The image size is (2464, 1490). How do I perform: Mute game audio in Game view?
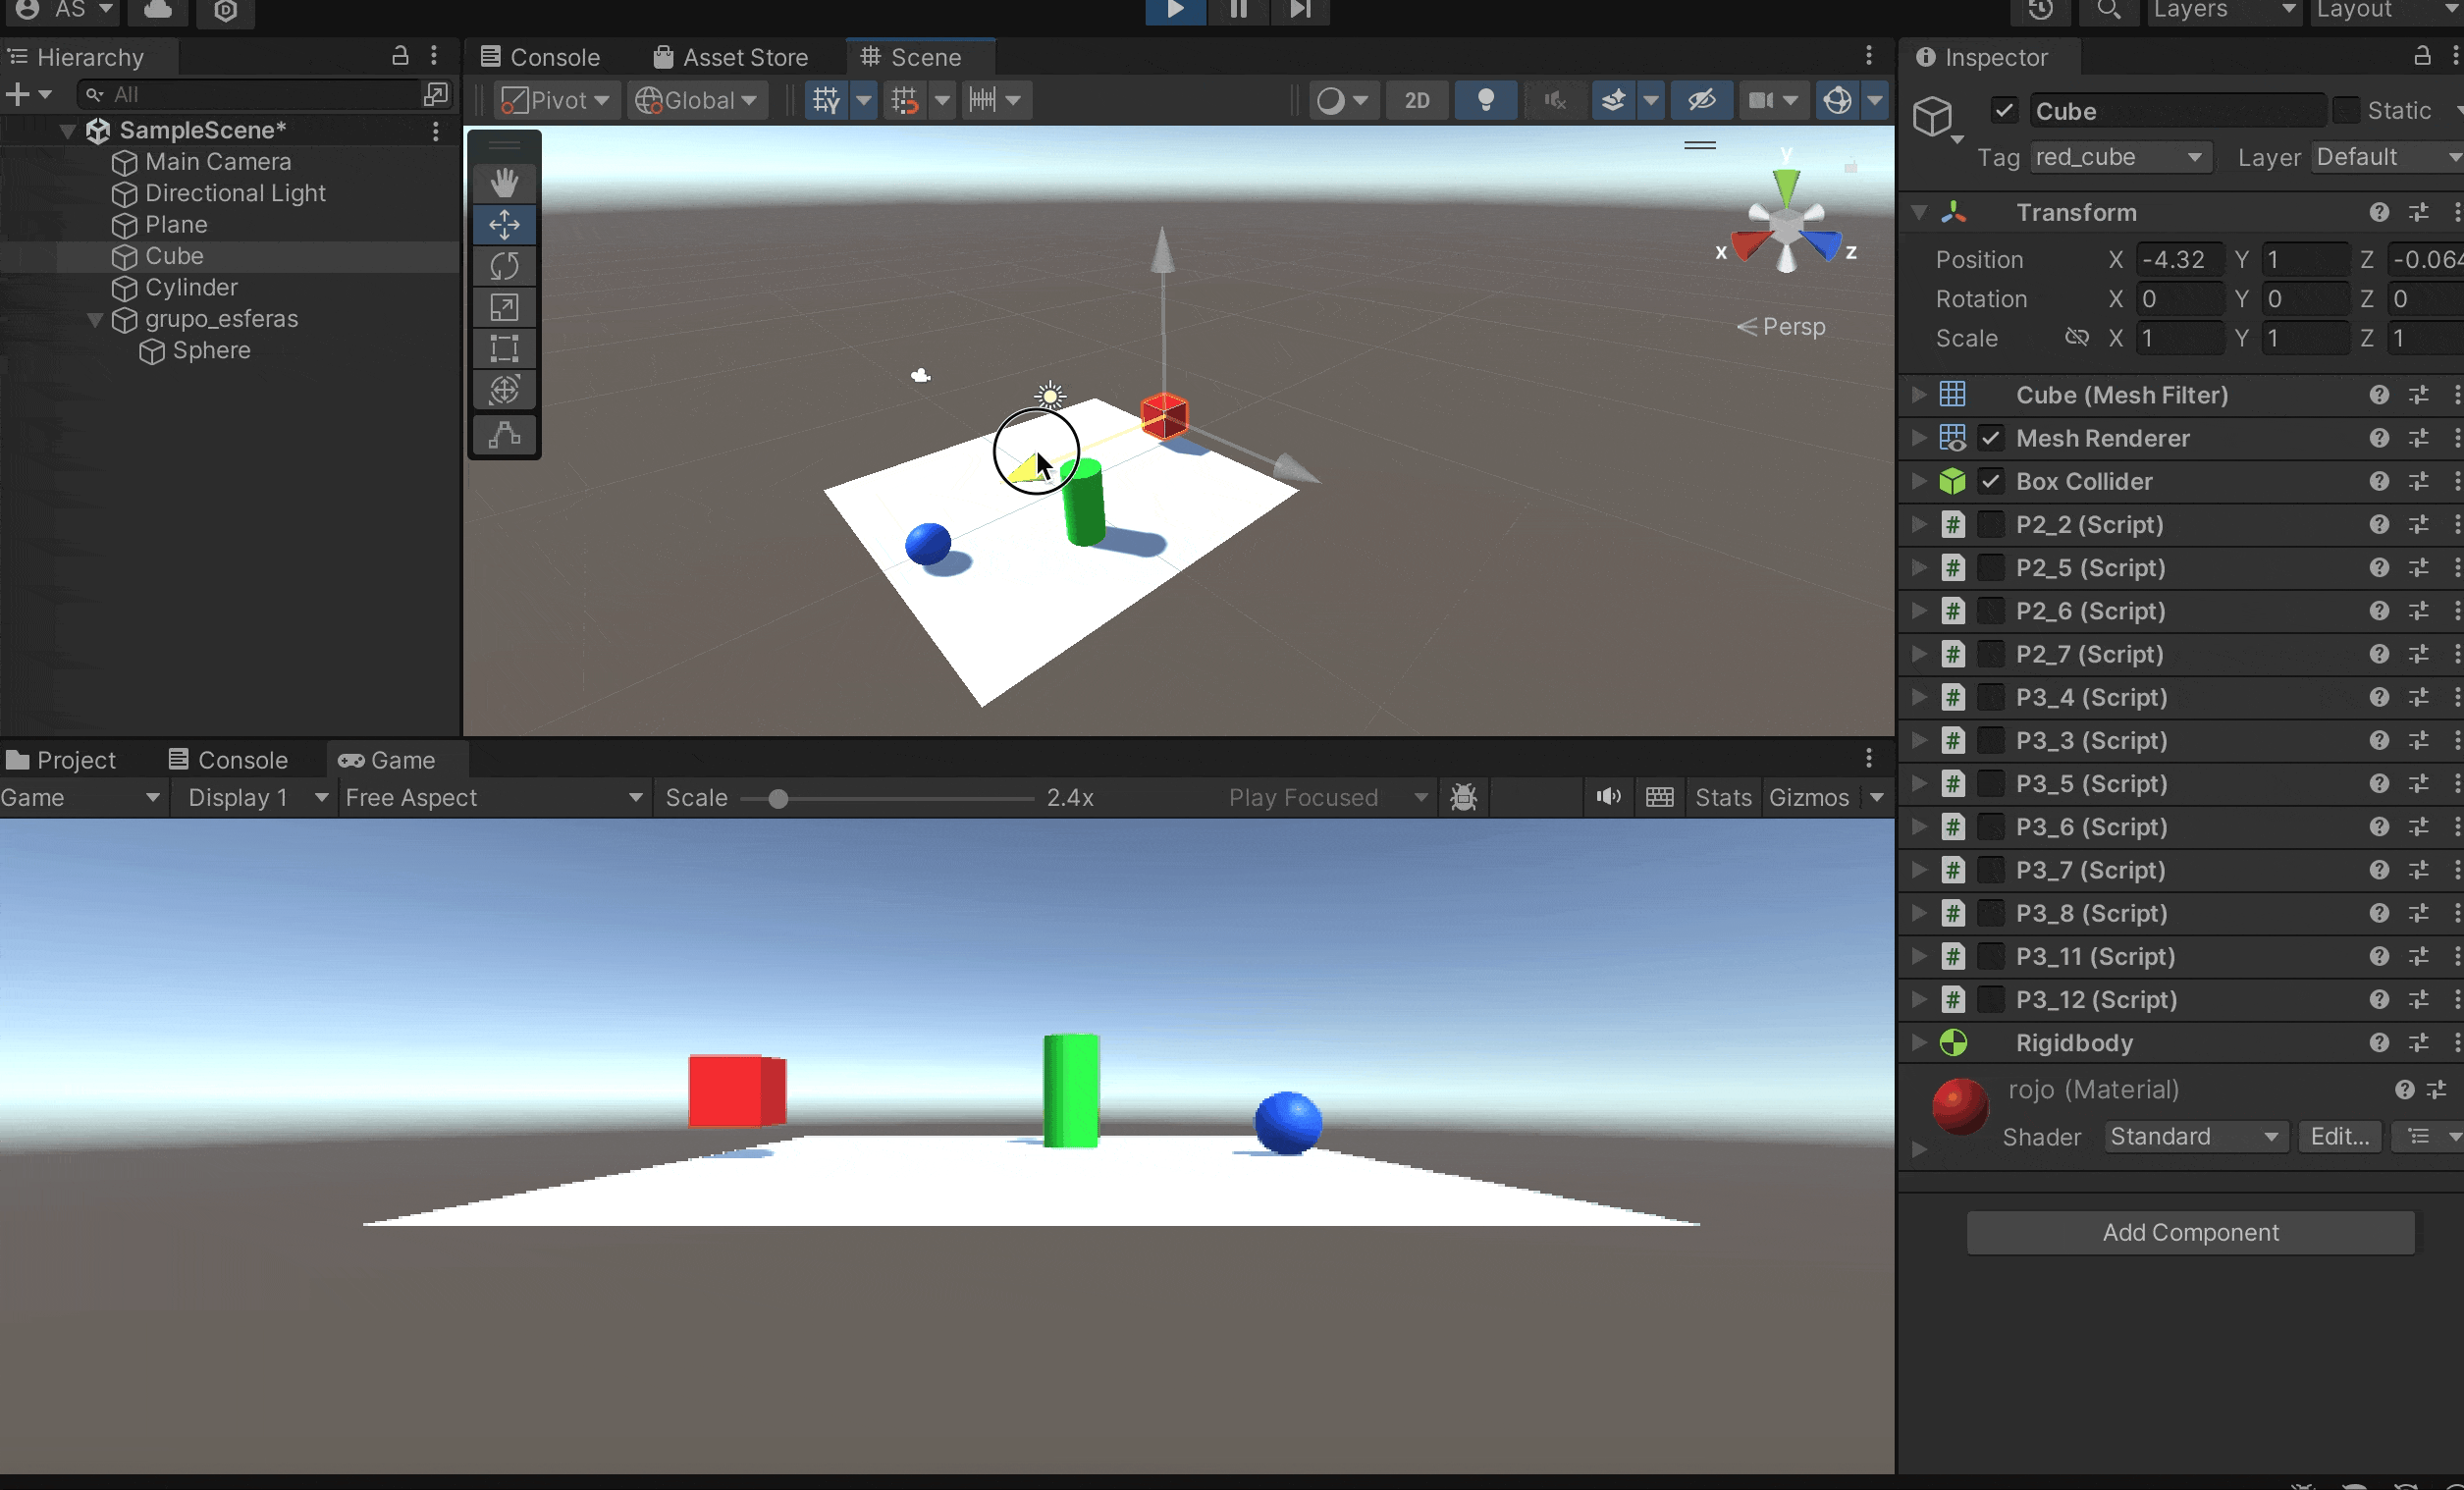click(x=1608, y=797)
